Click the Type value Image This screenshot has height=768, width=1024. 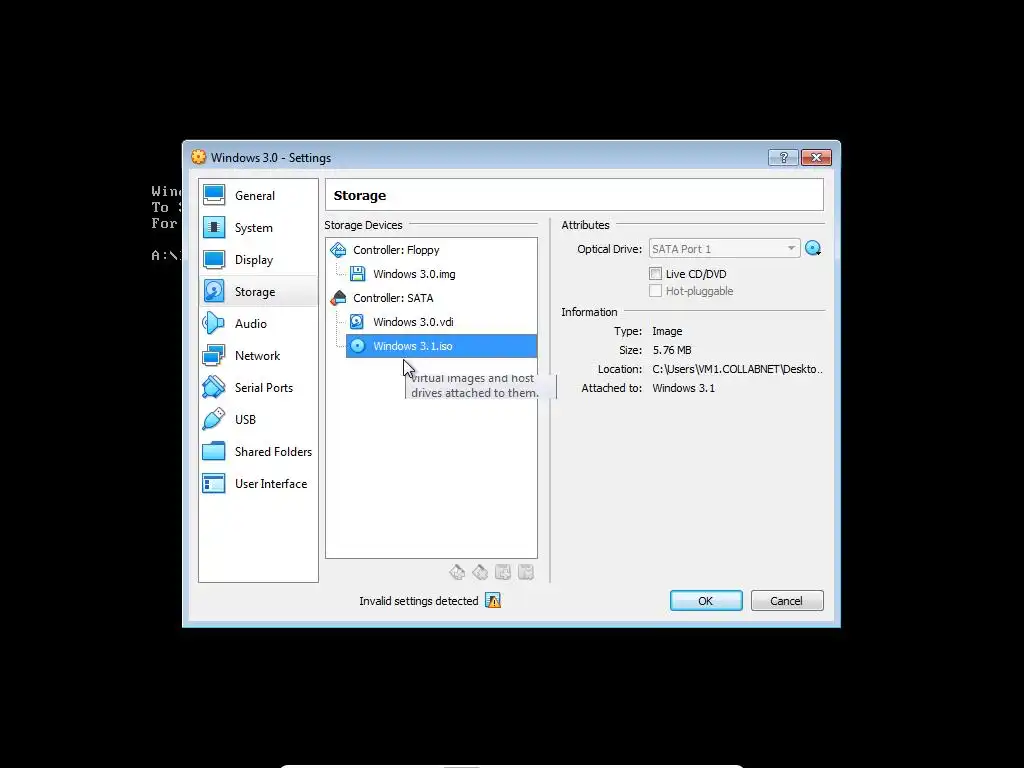tap(667, 331)
